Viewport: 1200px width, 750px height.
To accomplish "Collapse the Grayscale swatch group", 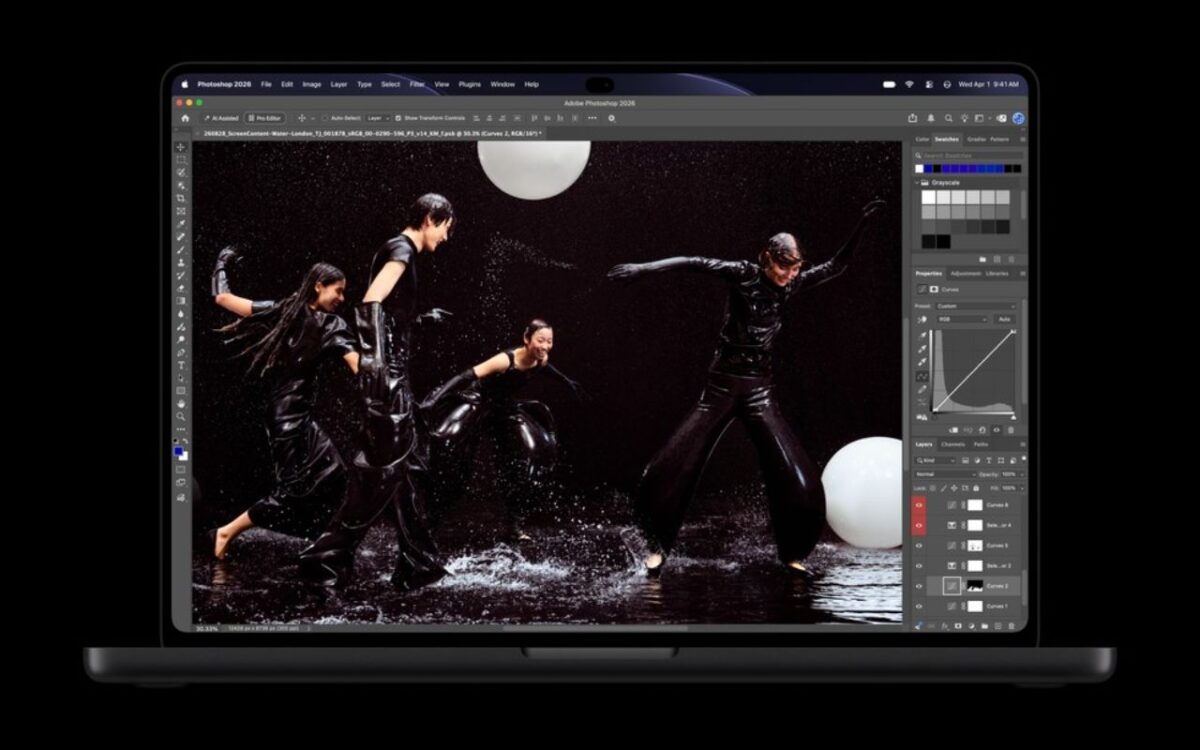I will 917,183.
